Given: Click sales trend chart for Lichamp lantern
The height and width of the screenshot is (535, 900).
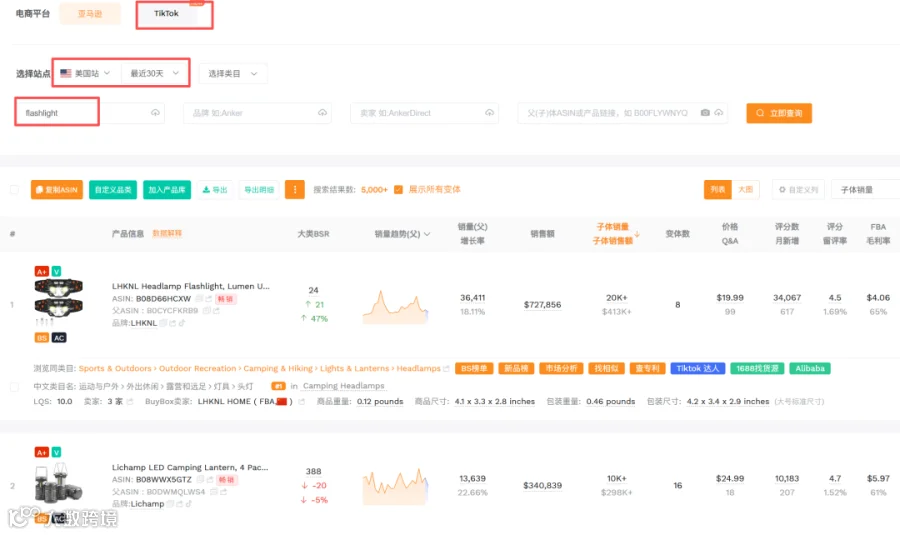Looking at the screenshot, I should coord(395,486).
